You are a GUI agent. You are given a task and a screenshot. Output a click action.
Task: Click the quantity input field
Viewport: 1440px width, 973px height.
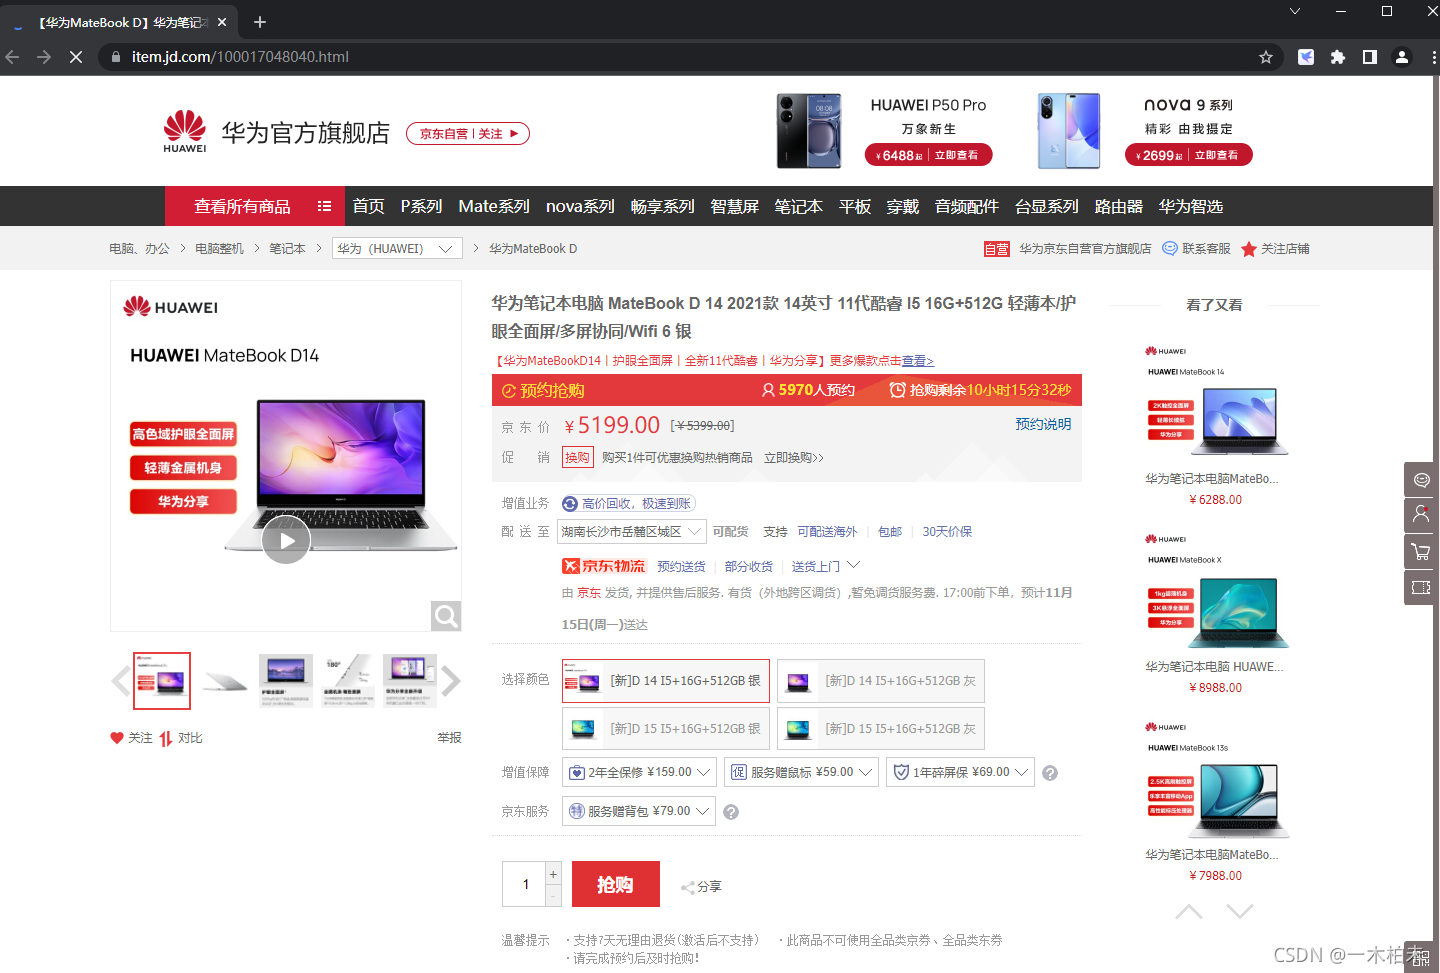pyautogui.click(x=525, y=884)
